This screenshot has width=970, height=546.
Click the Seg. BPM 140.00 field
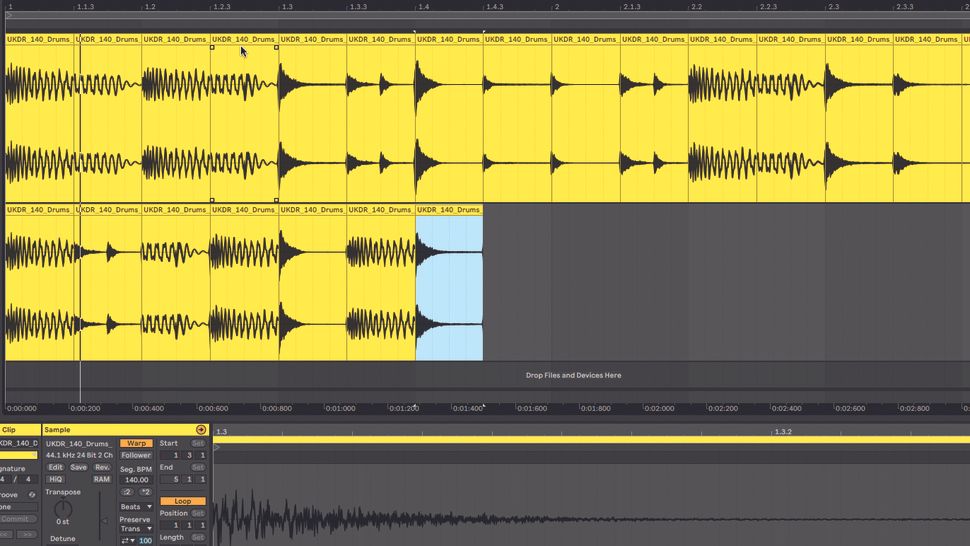point(136,480)
